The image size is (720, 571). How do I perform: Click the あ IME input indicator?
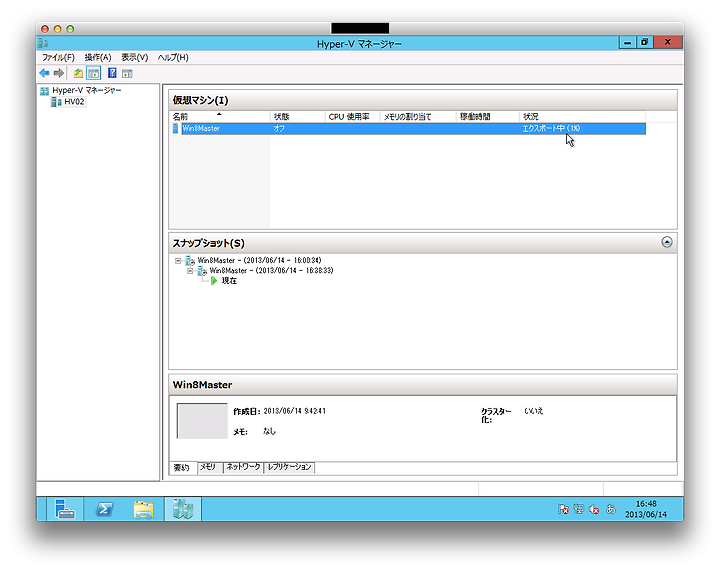(610, 509)
